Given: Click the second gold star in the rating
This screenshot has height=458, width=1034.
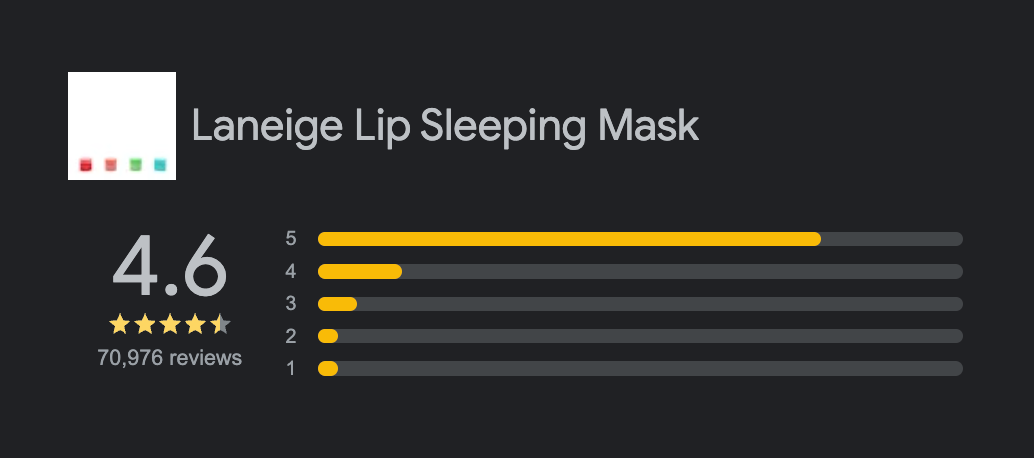Looking at the screenshot, I should (x=145, y=323).
